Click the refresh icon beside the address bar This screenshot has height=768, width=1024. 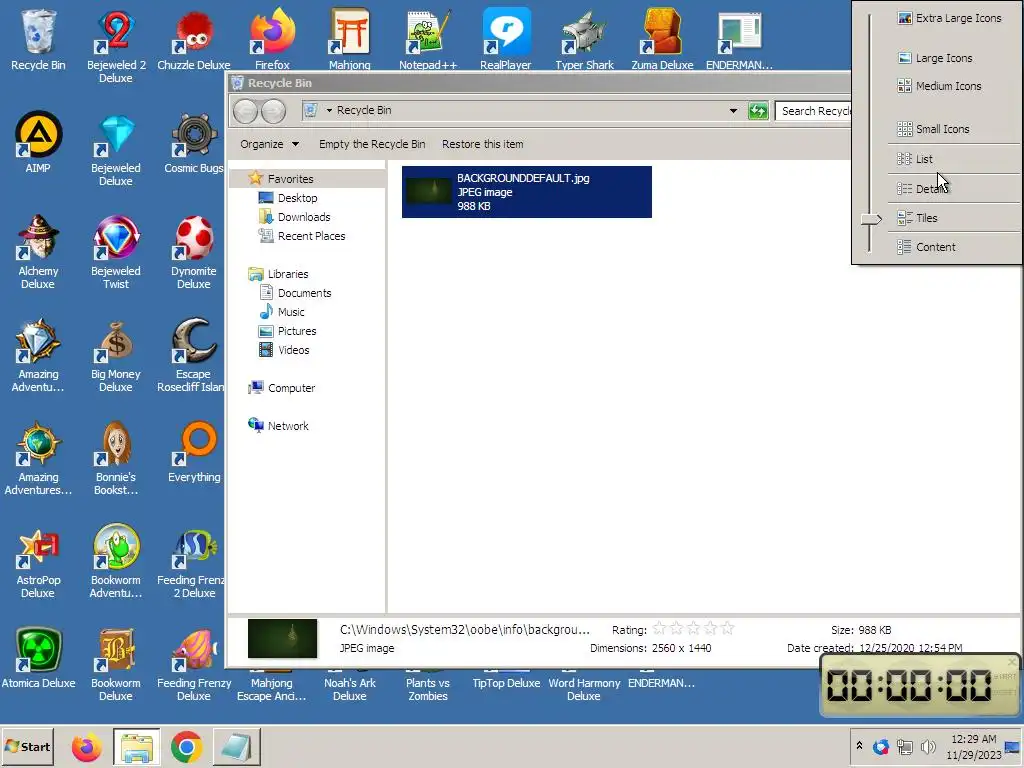[758, 111]
